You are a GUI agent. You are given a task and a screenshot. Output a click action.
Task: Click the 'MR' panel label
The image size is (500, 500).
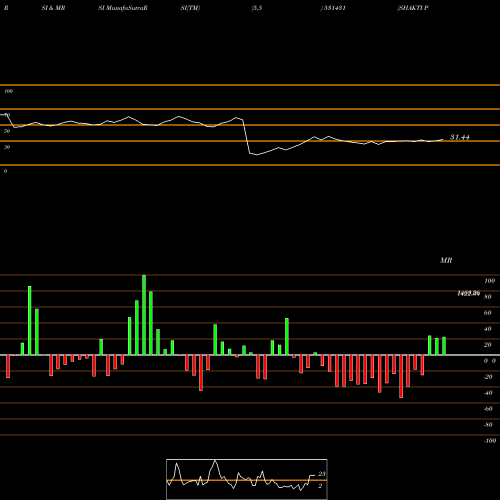pos(446,260)
